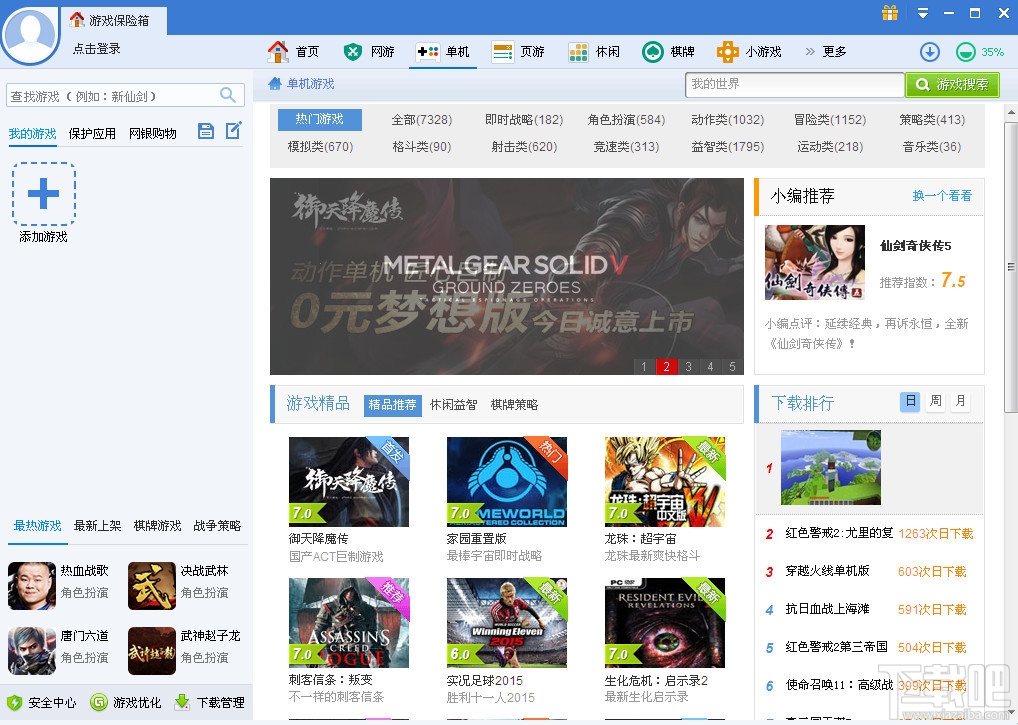Viewport: 1018px width, 725px height.
Task: Open the 实况足球2015 cover thumbnail
Action: click(x=506, y=622)
